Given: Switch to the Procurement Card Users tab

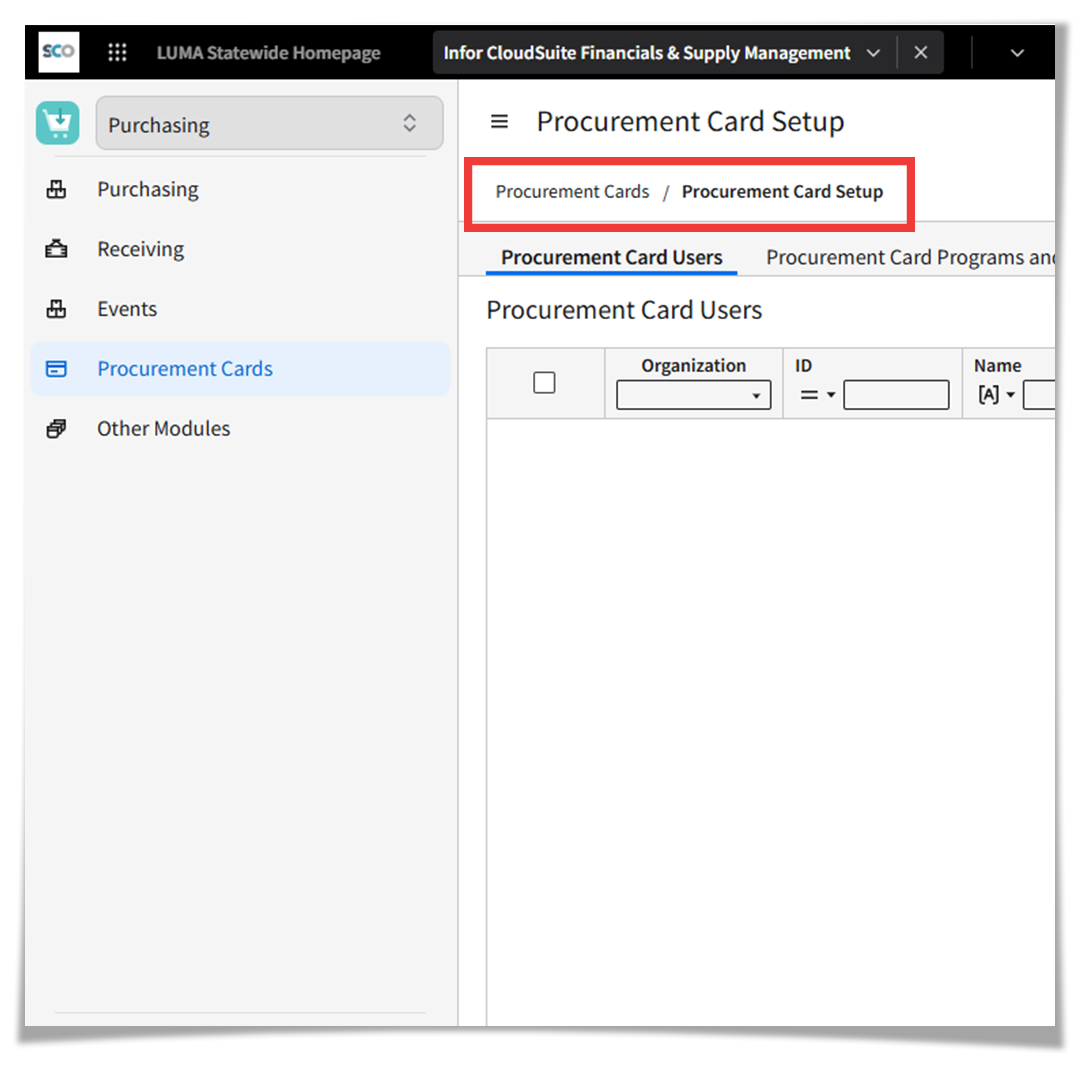Looking at the screenshot, I should point(612,257).
